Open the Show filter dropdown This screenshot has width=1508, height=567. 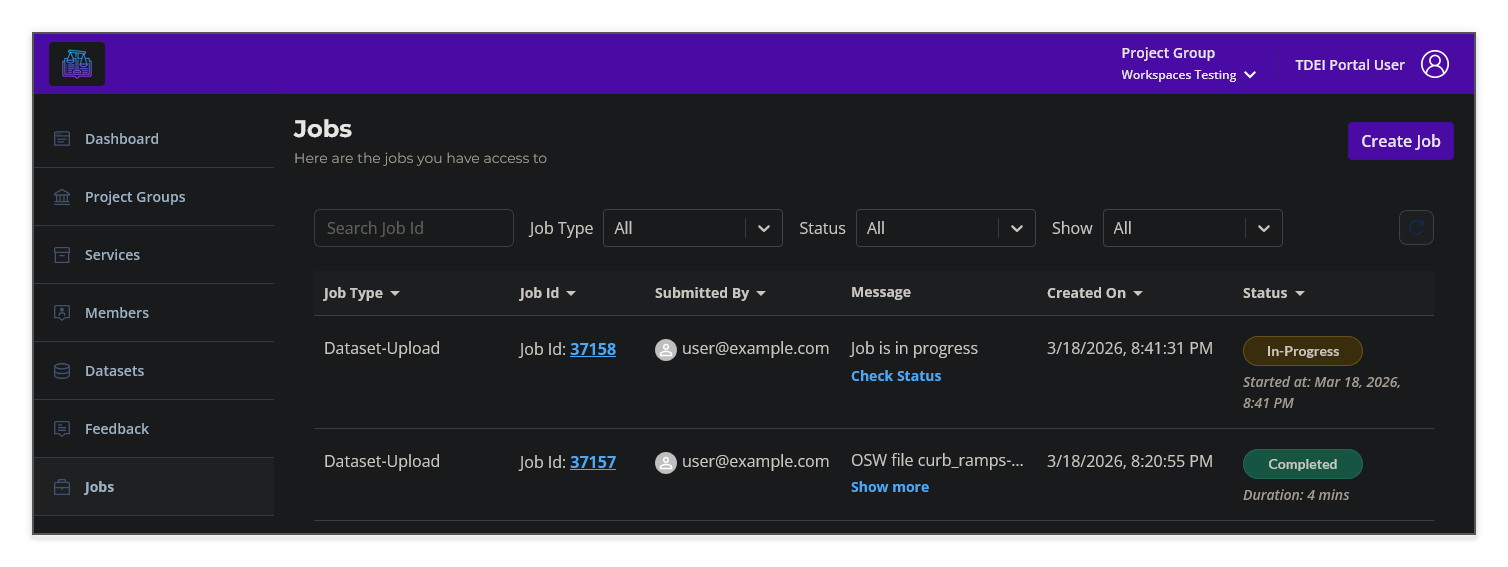(1193, 228)
